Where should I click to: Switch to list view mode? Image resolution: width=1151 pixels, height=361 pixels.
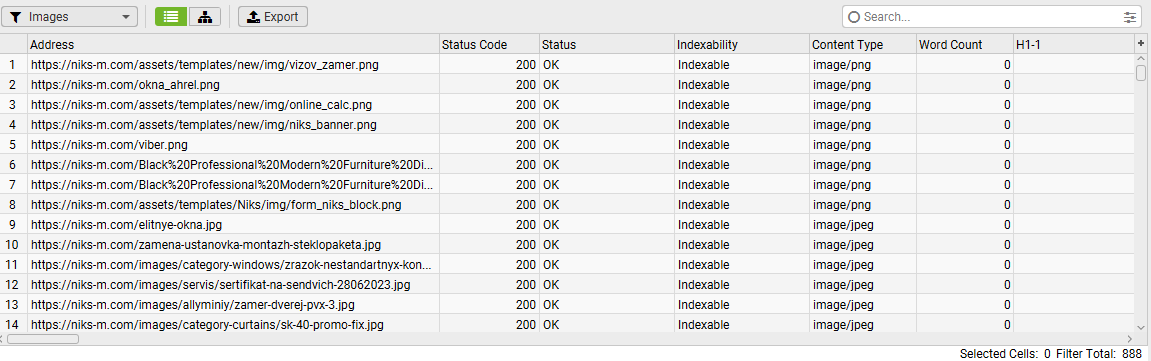(x=171, y=17)
